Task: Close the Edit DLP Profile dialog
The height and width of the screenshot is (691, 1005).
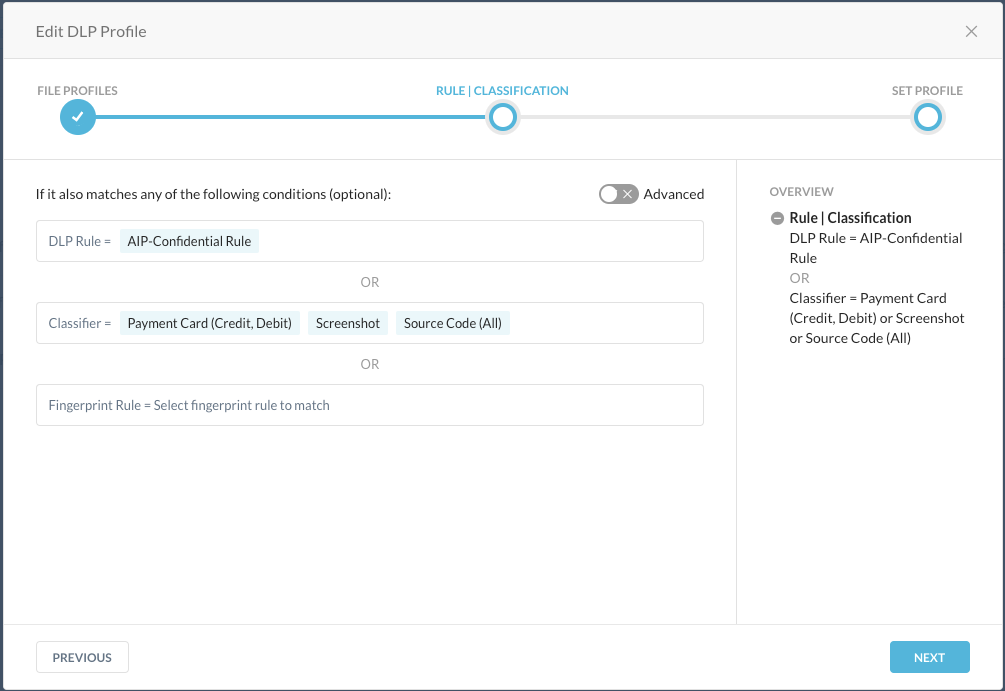Action: tap(971, 31)
